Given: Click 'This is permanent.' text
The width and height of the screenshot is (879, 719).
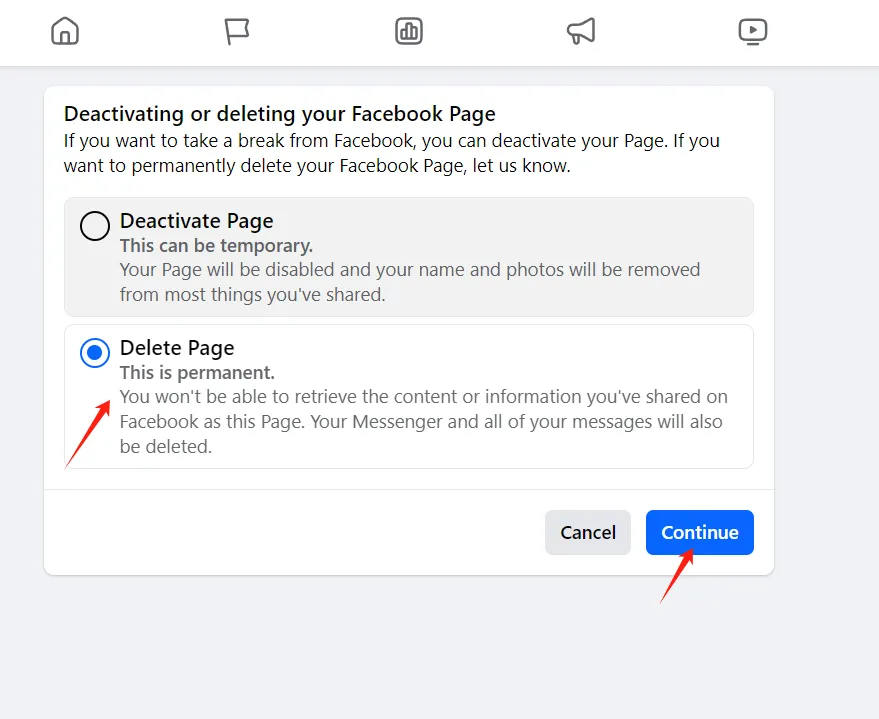Looking at the screenshot, I should tap(197, 373).
